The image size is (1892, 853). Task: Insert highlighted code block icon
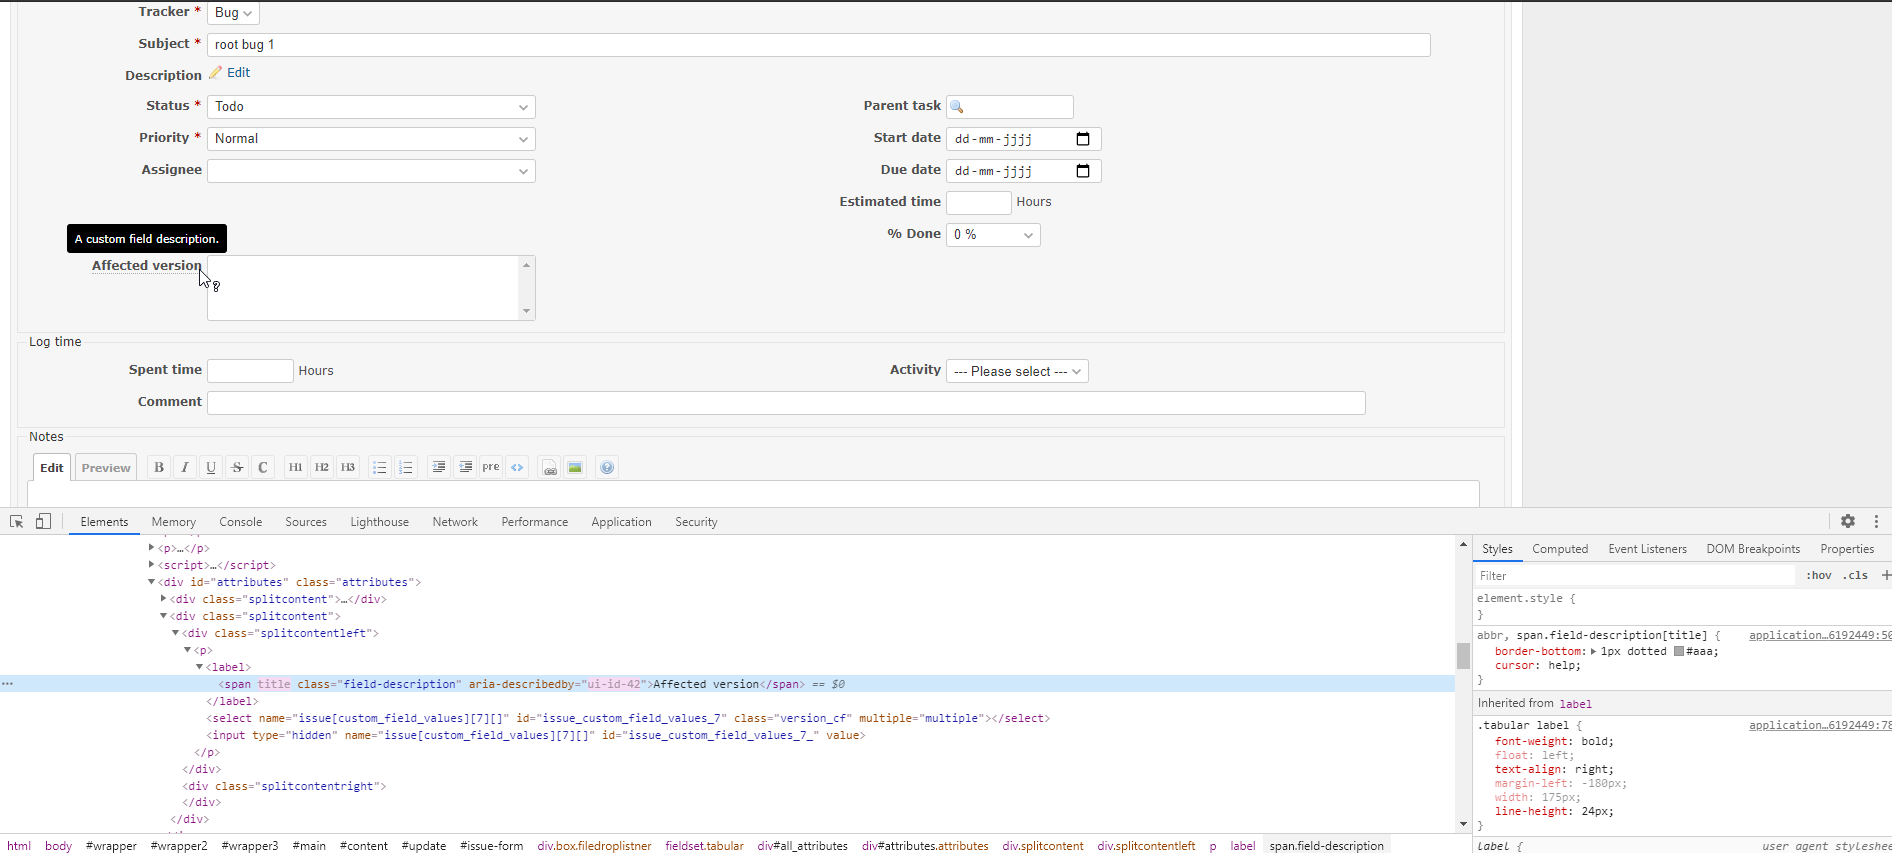(x=517, y=467)
